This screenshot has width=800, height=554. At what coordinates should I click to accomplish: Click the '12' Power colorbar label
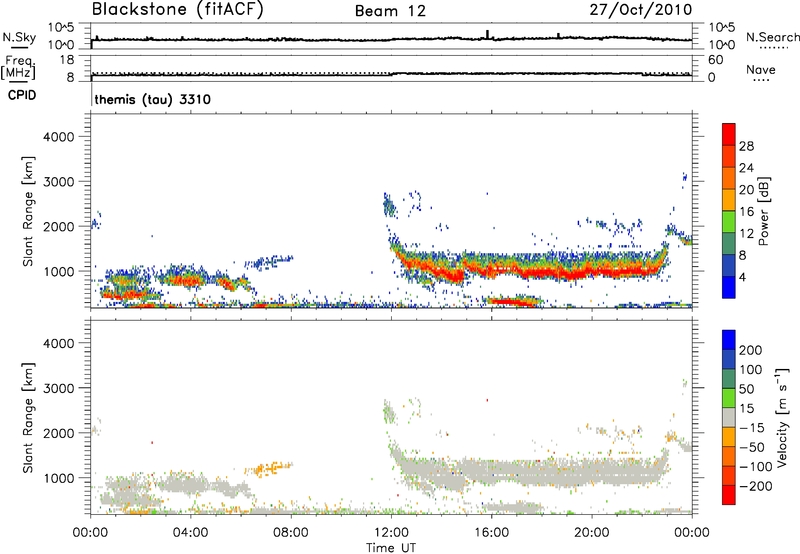click(x=746, y=234)
